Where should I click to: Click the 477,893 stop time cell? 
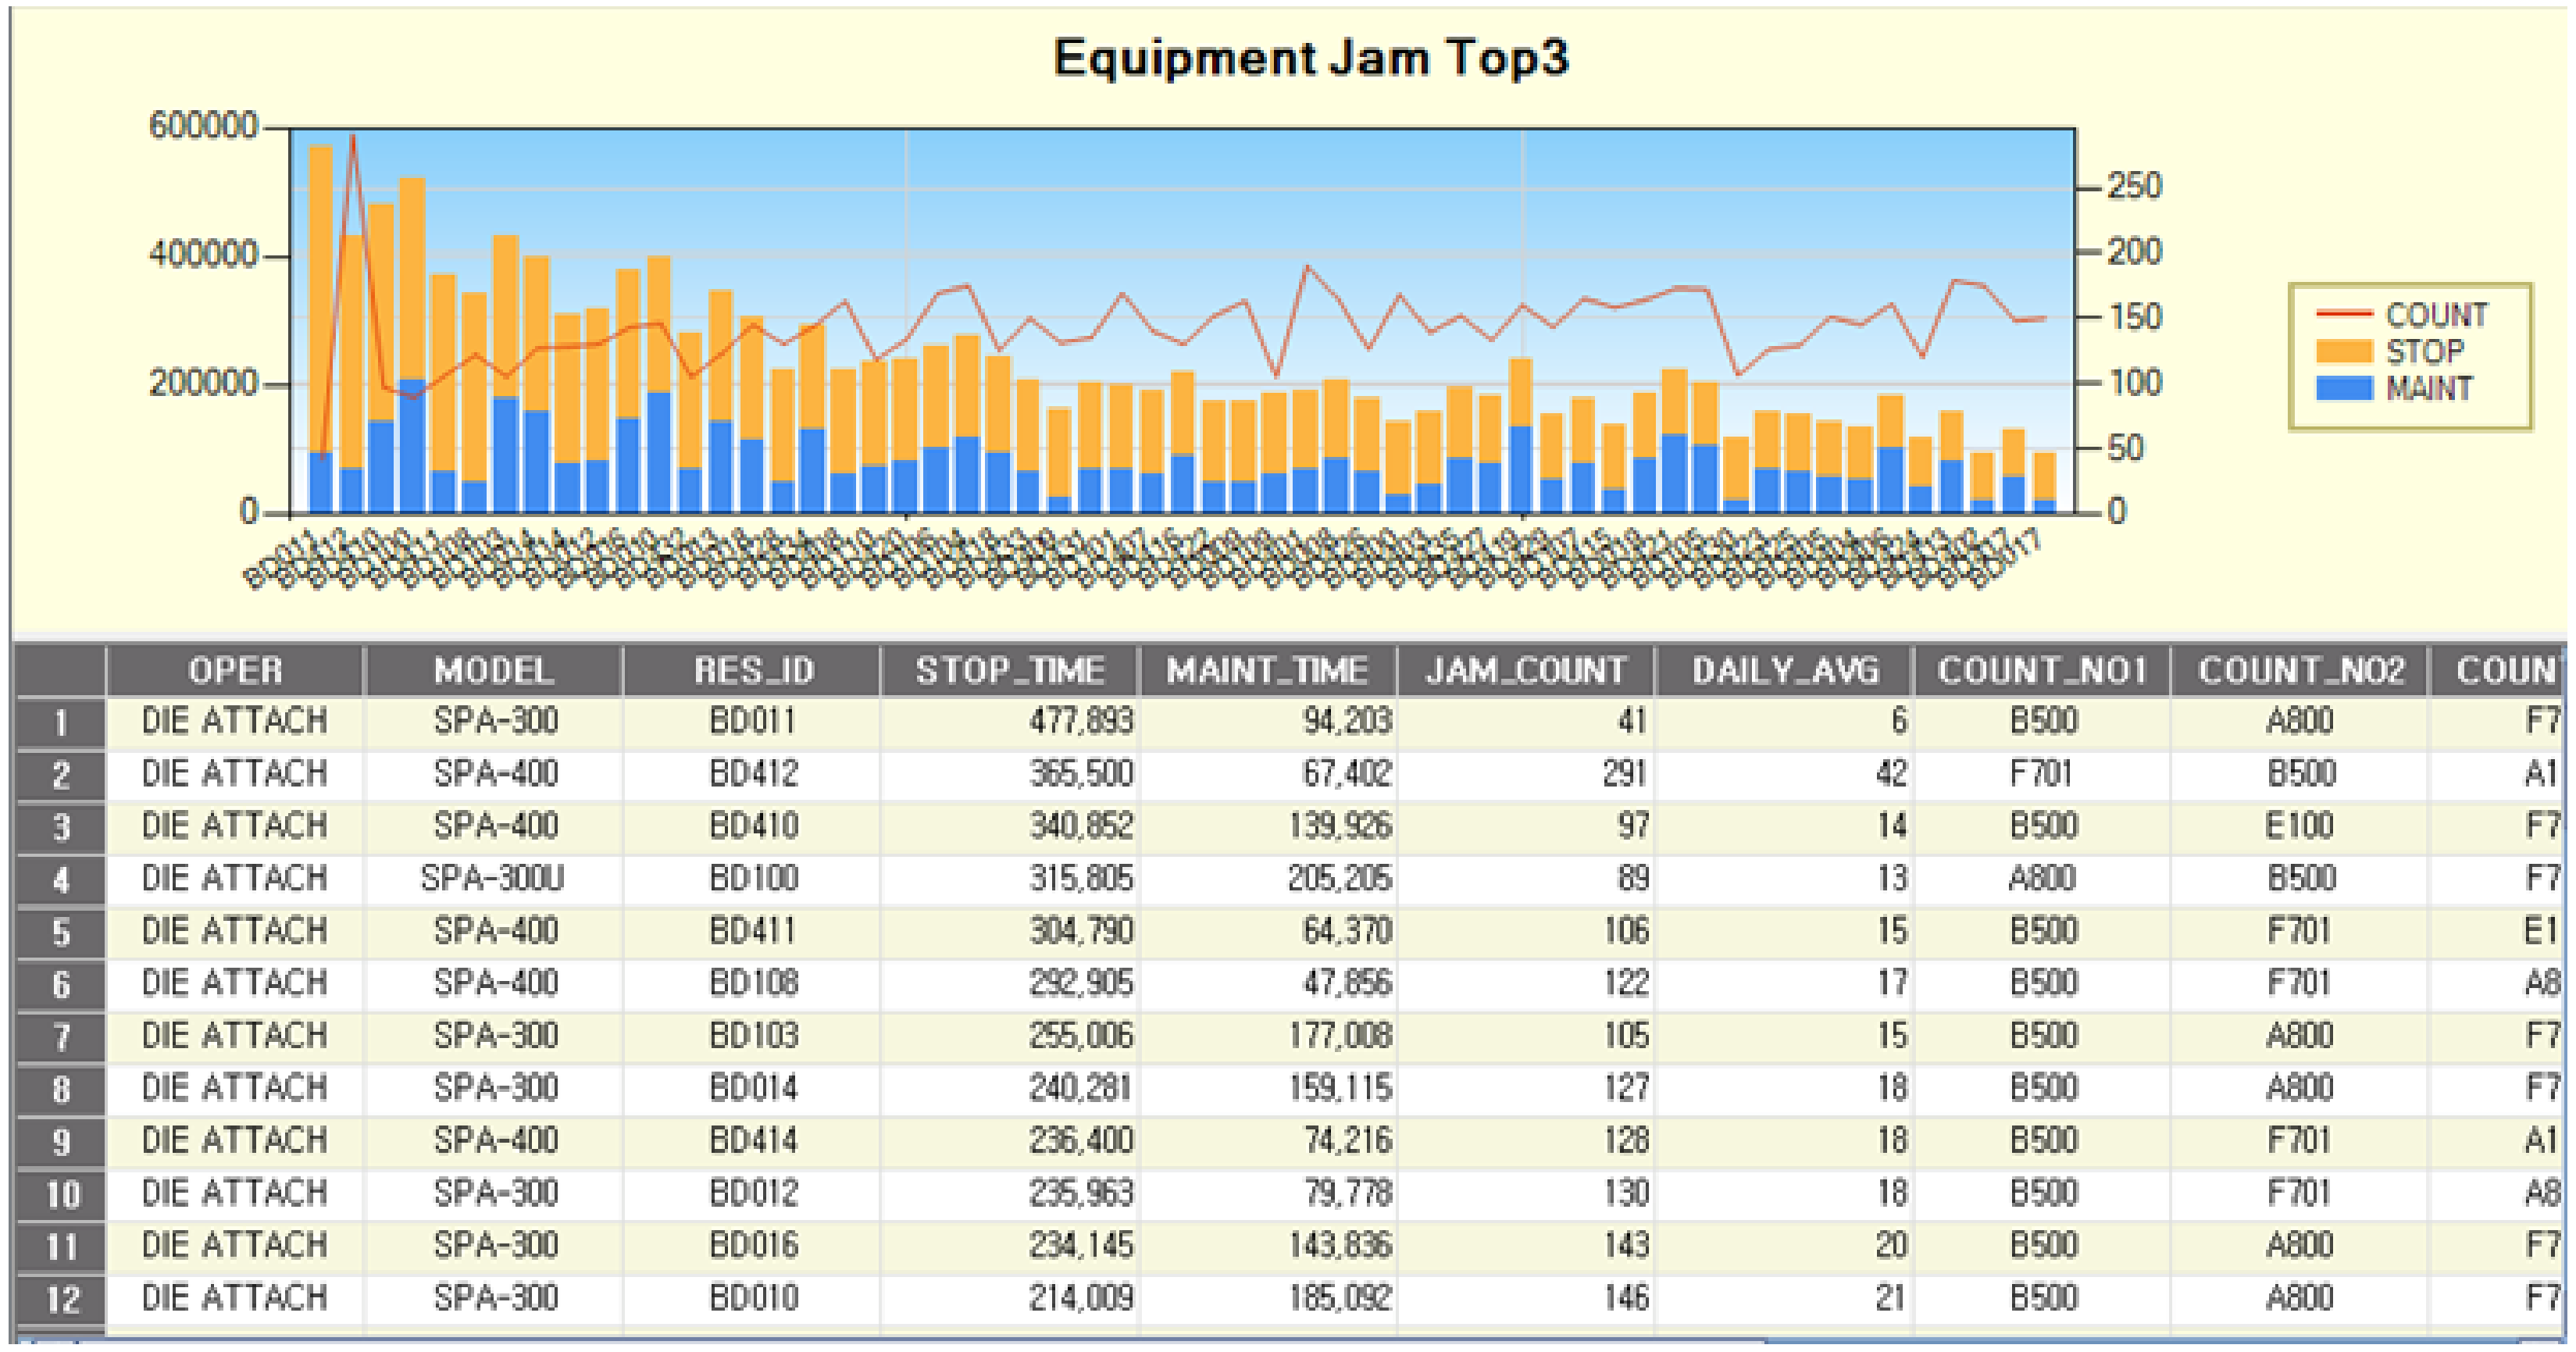(1080, 721)
